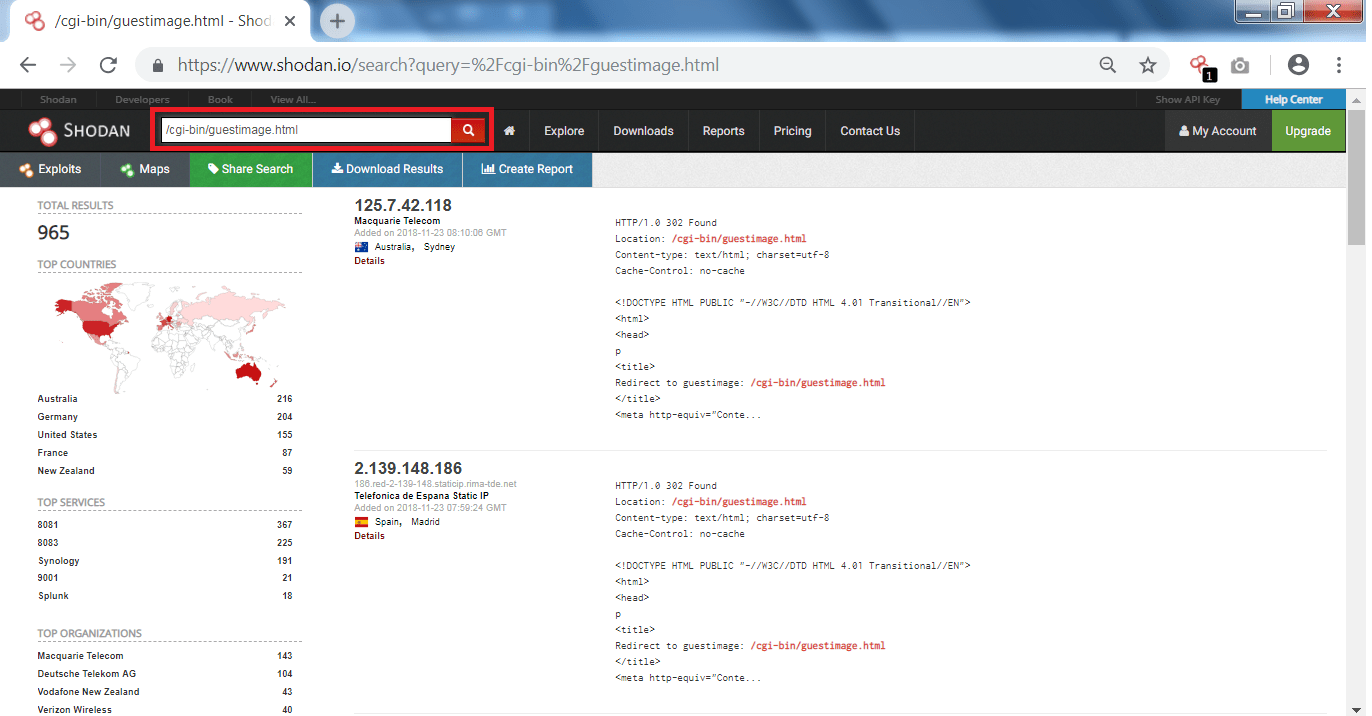The height and width of the screenshot is (716, 1372).
Task: Open result IP 125.7.42.118
Action: [403, 206]
